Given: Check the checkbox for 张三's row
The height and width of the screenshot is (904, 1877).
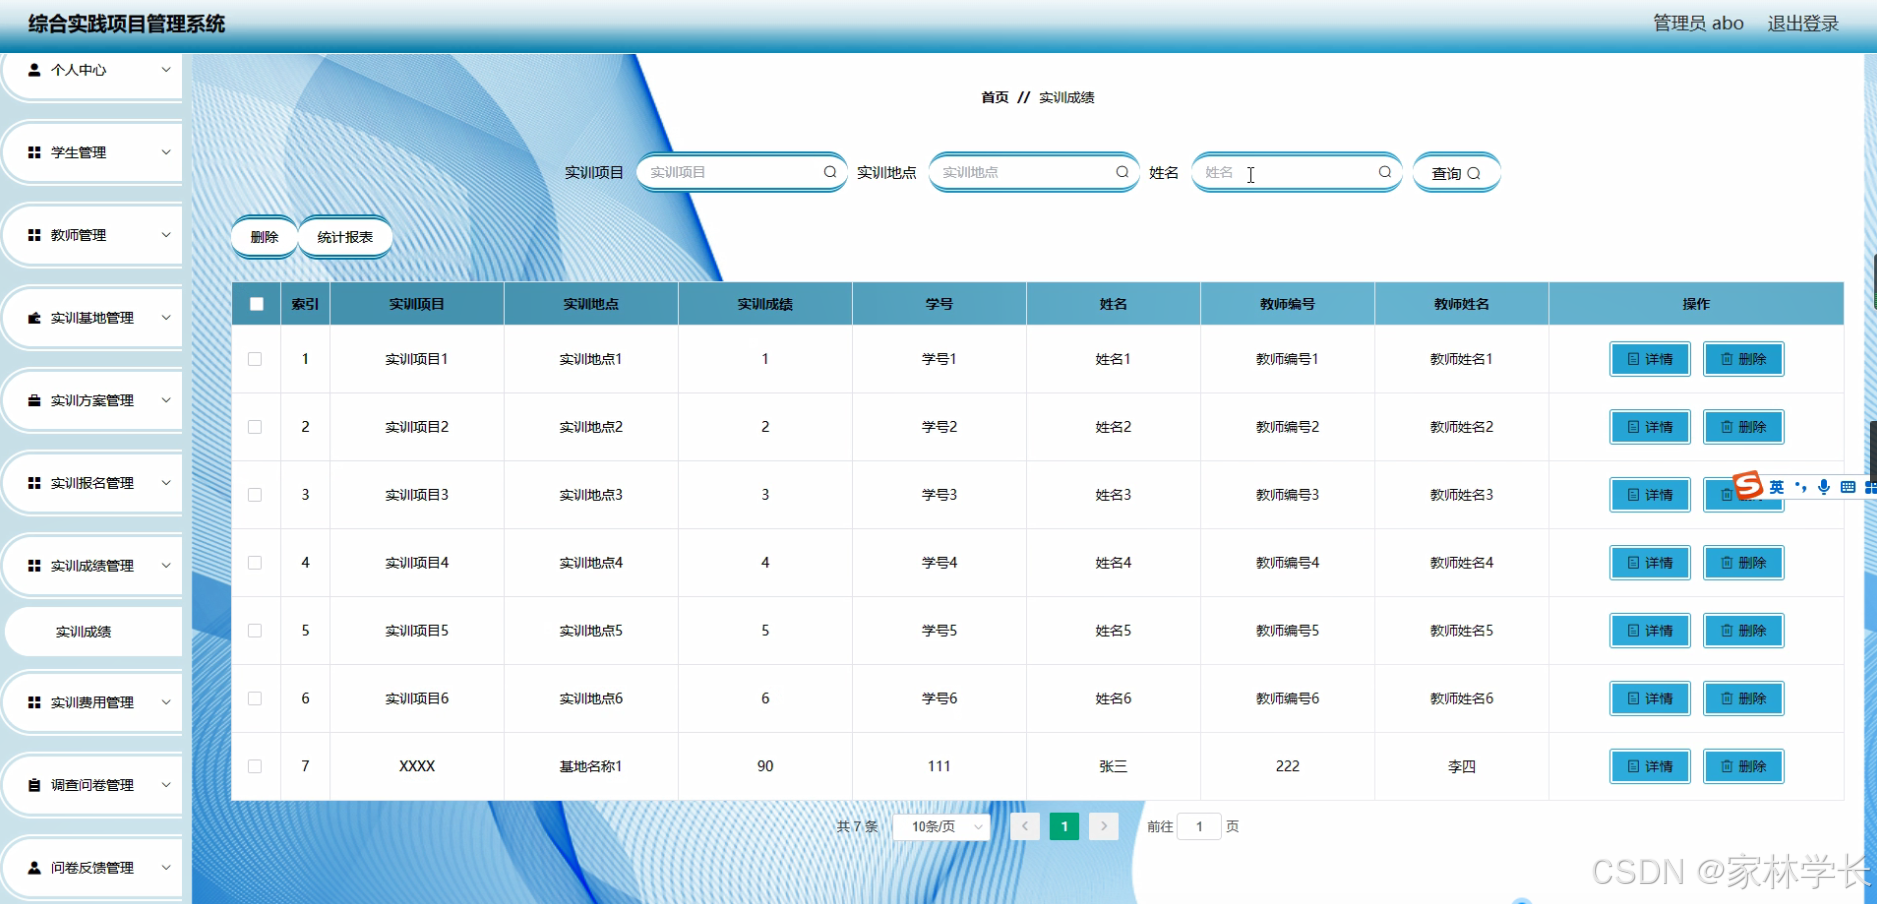Looking at the screenshot, I should (256, 766).
